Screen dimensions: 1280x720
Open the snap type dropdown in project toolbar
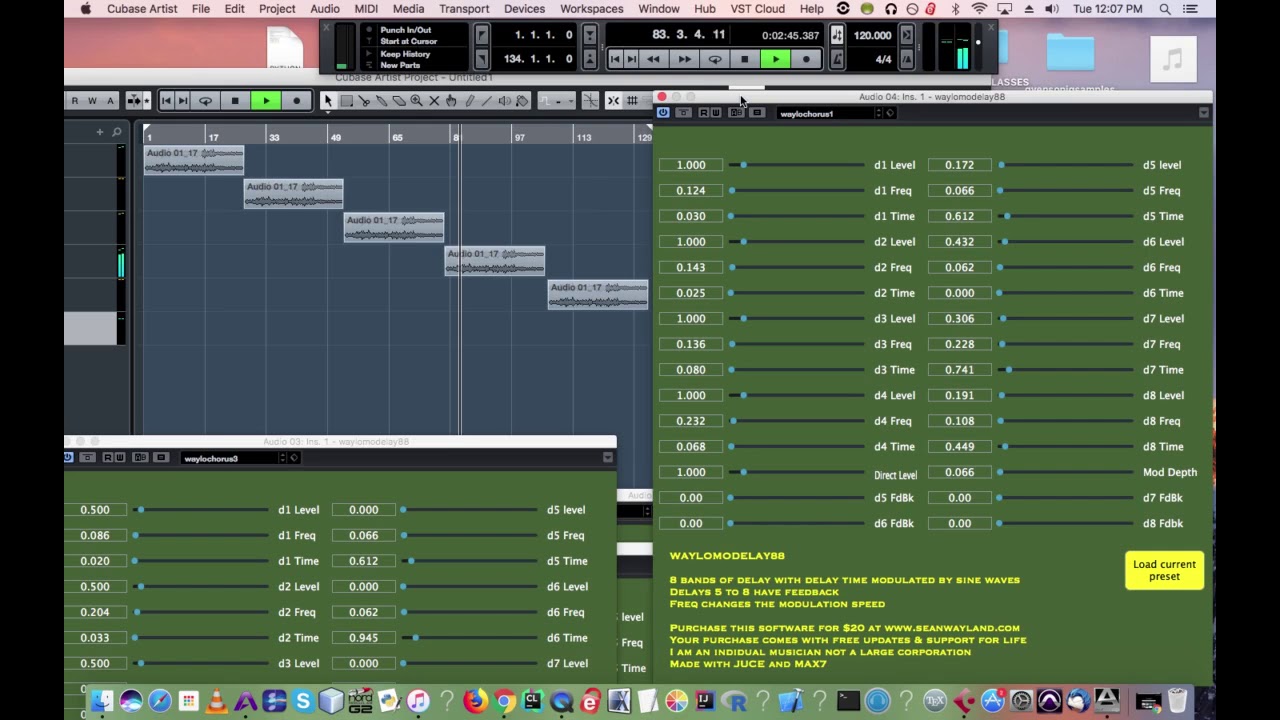pyautogui.click(x=633, y=101)
